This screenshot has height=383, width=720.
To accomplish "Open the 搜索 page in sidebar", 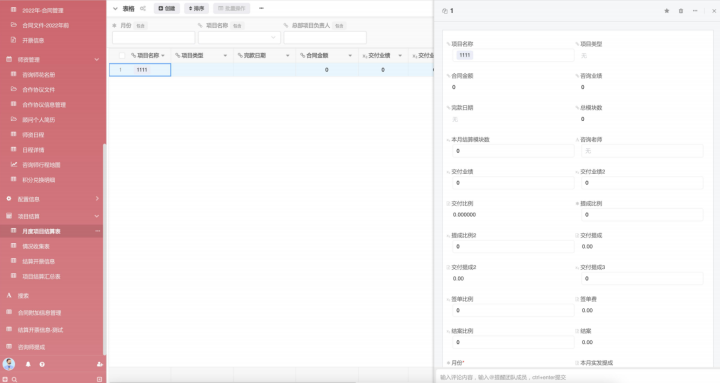I will [23, 296].
